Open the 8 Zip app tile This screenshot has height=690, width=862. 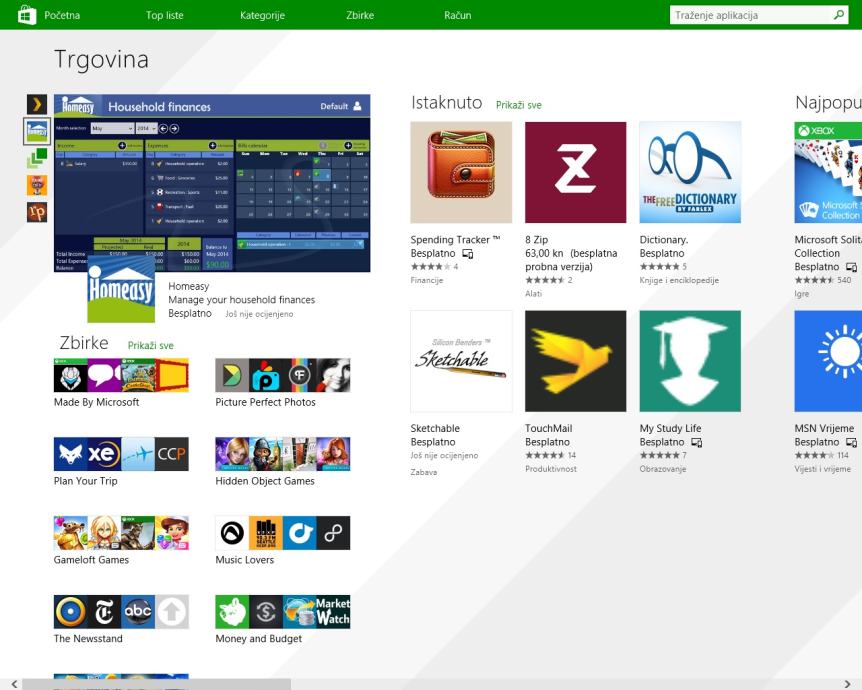tap(576, 173)
